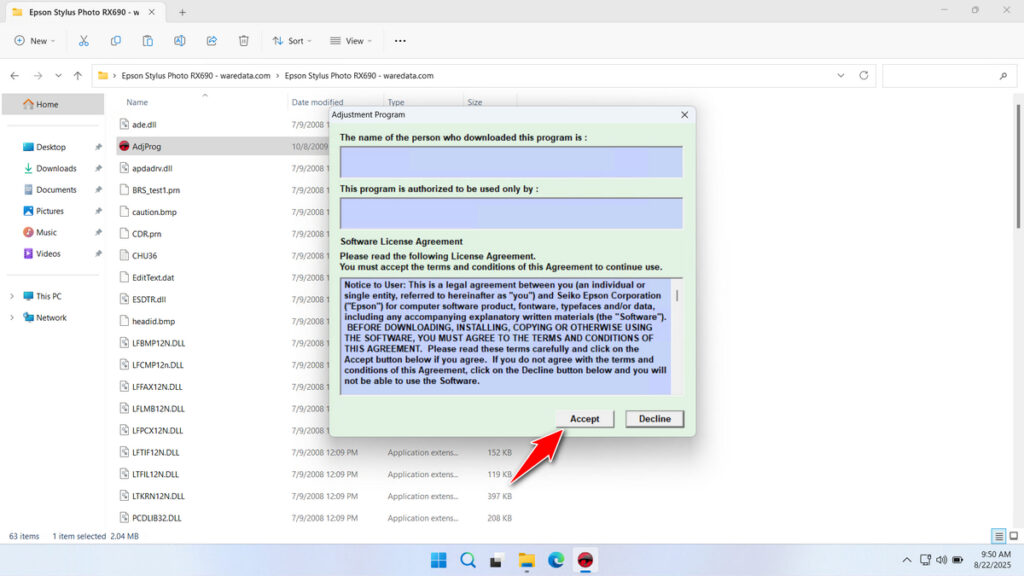Viewport: 1024px width, 576px height.
Task: Launch Microsoft Edge from taskbar
Action: click(x=556, y=560)
